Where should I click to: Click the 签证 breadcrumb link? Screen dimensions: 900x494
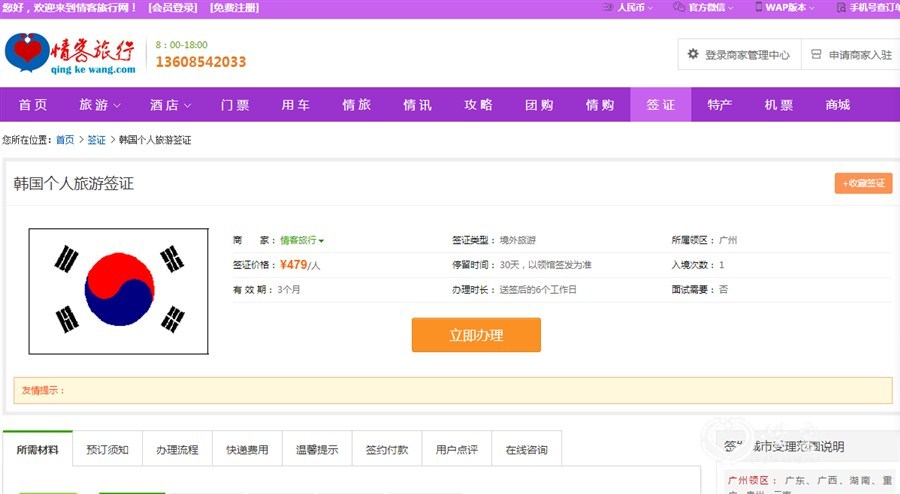(96, 140)
